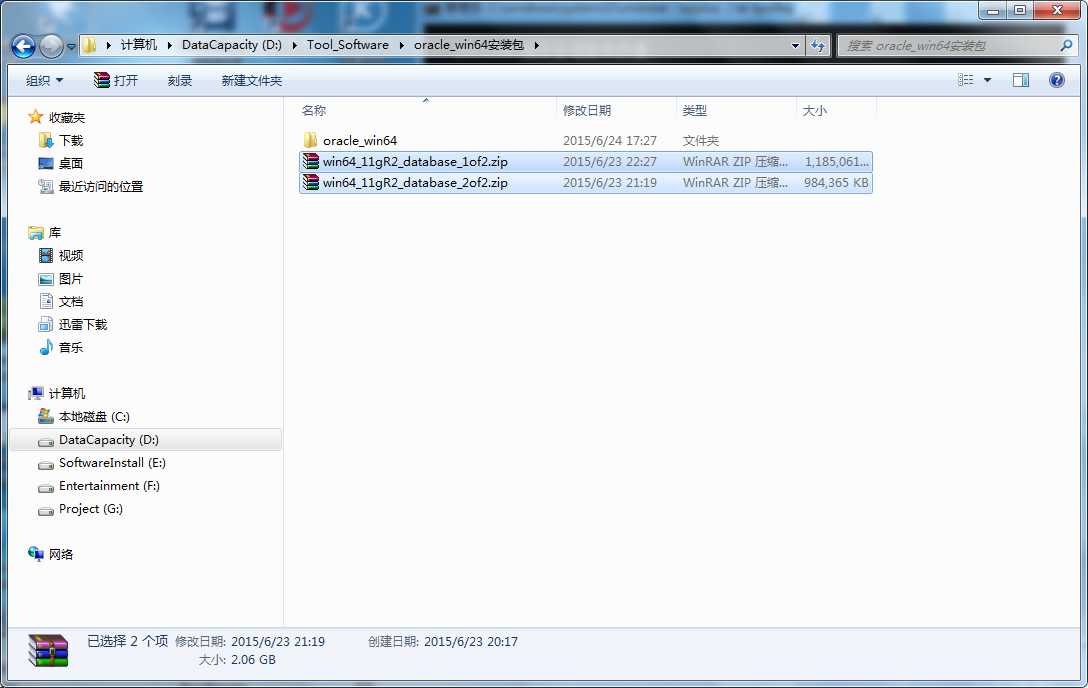Click the 网络 network icon
Viewport: 1088px width, 688px height.
[x=35, y=553]
